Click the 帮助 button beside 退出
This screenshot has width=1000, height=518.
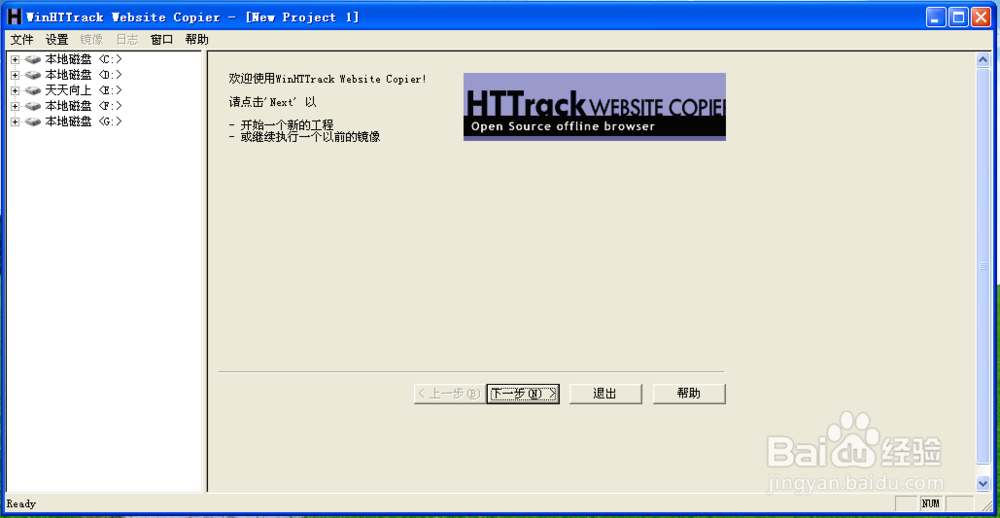click(x=689, y=394)
